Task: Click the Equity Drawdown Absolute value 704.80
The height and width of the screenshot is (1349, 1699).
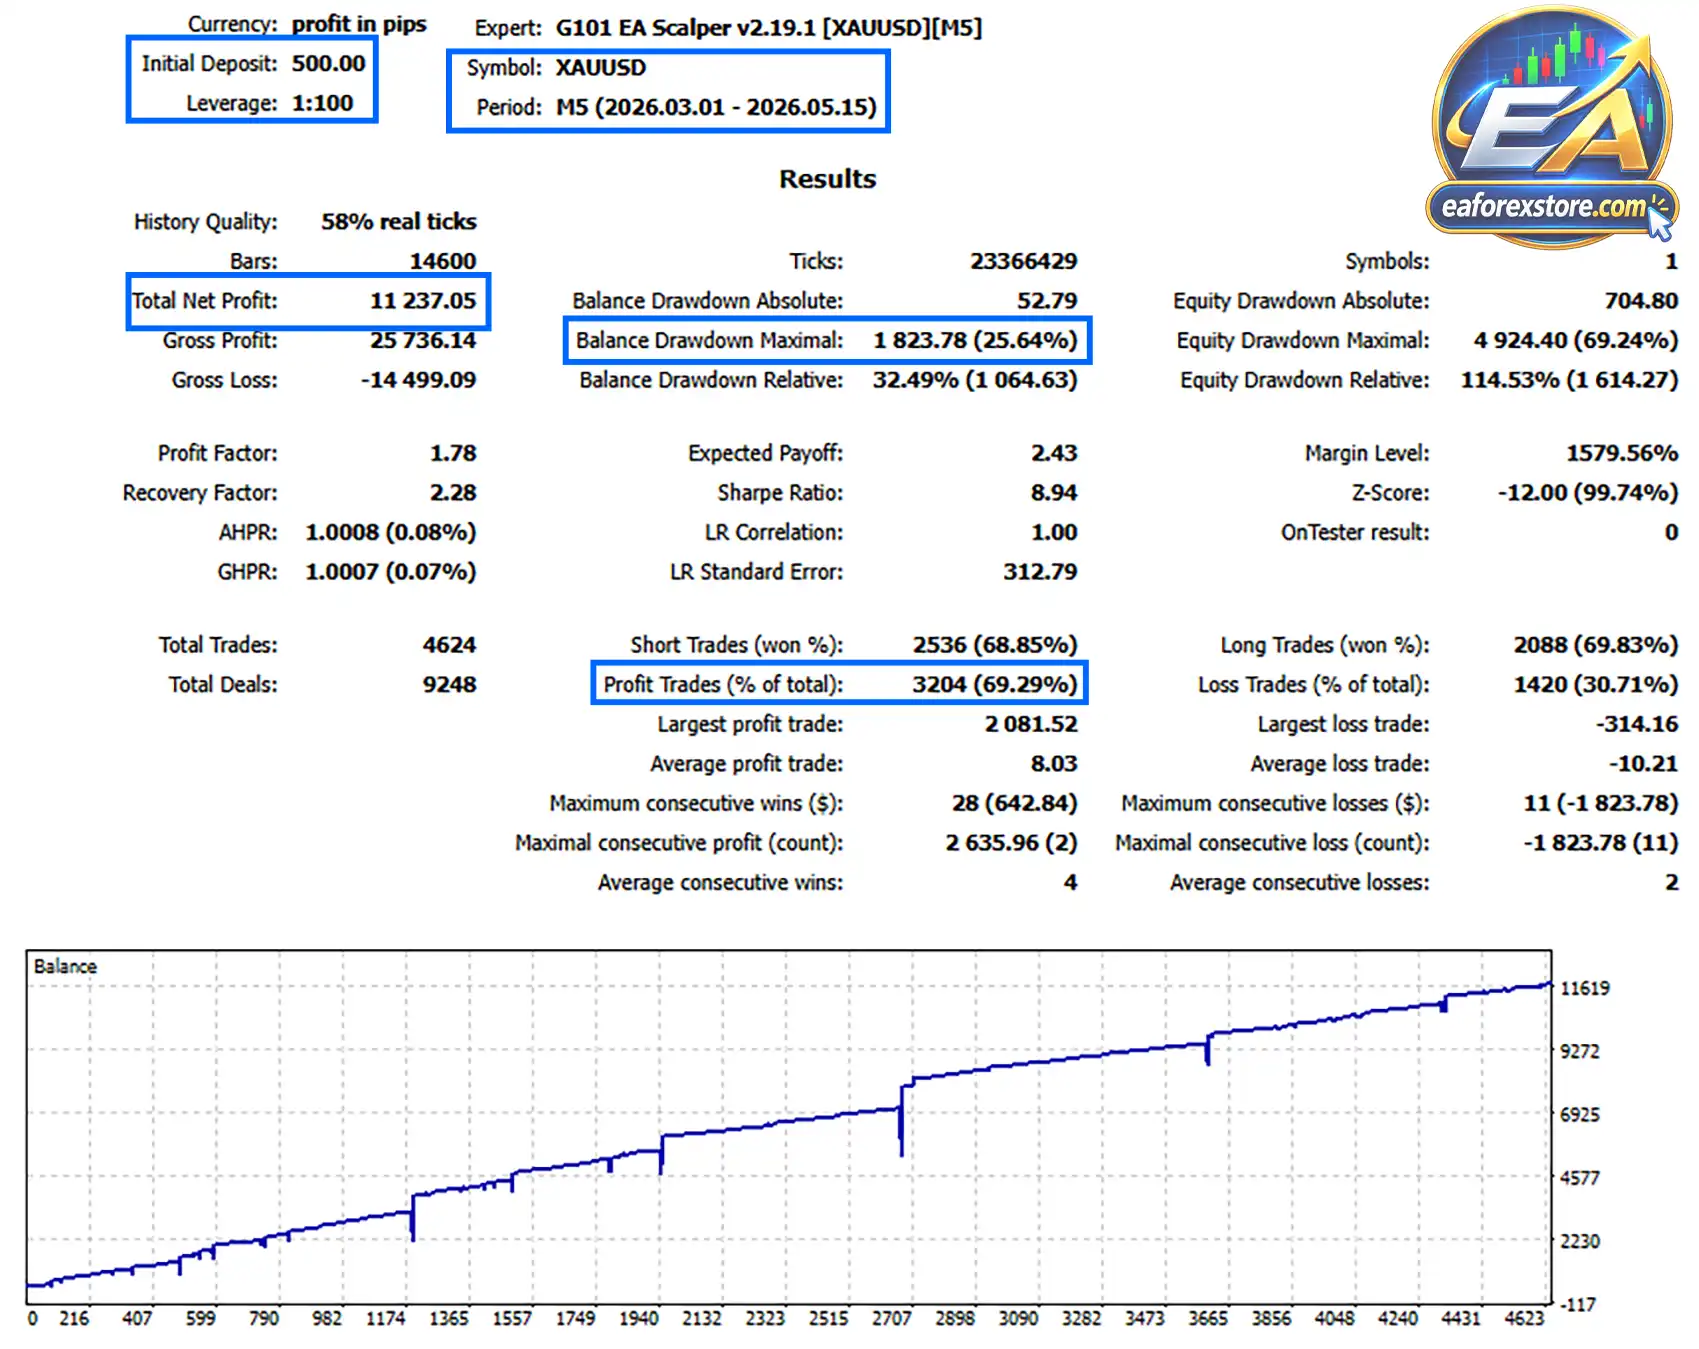Action: coord(1641,301)
